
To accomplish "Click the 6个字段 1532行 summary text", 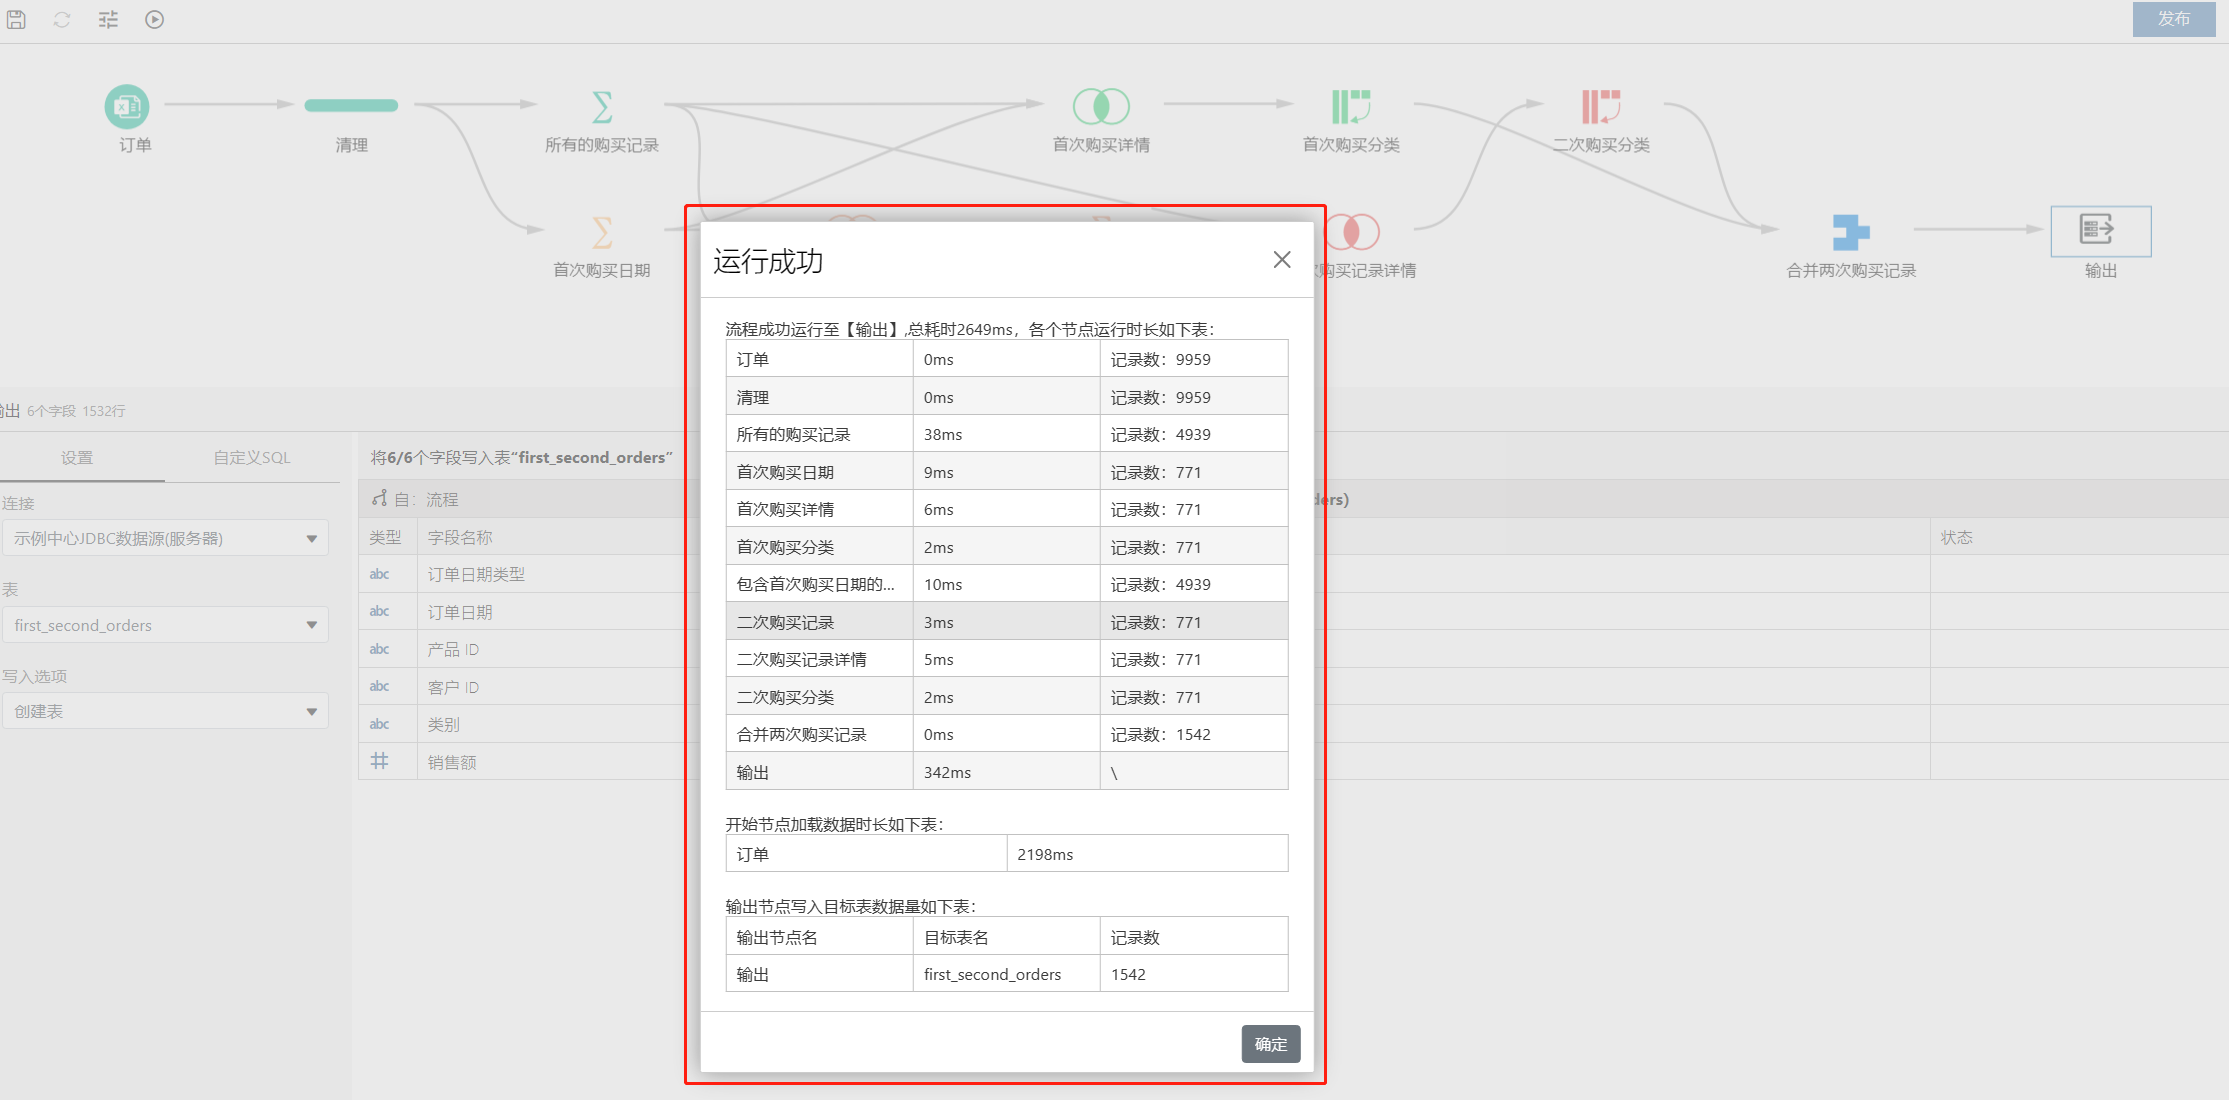I will point(76,411).
